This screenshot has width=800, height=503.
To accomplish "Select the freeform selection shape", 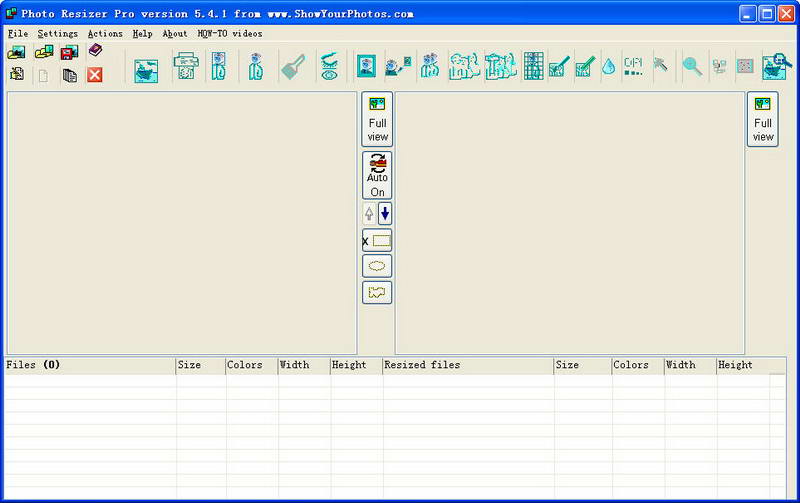I will tap(377, 293).
